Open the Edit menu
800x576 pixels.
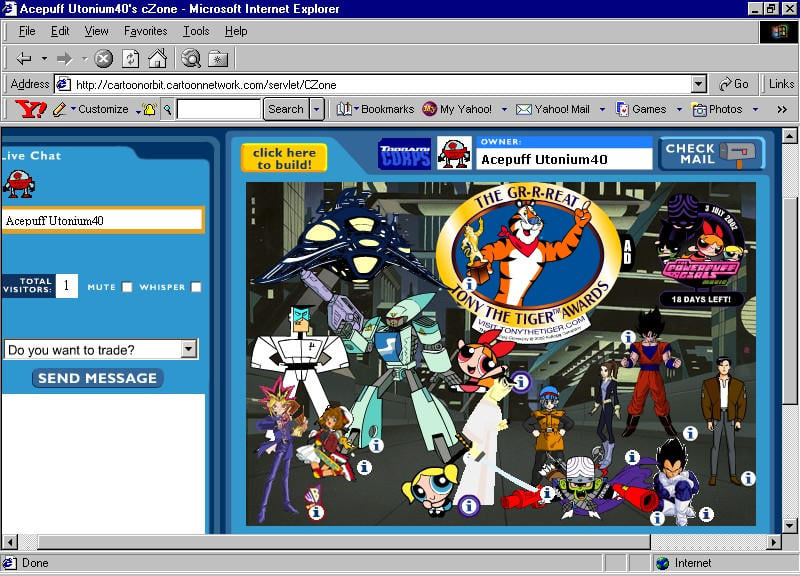pyautogui.click(x=60, y=31)
